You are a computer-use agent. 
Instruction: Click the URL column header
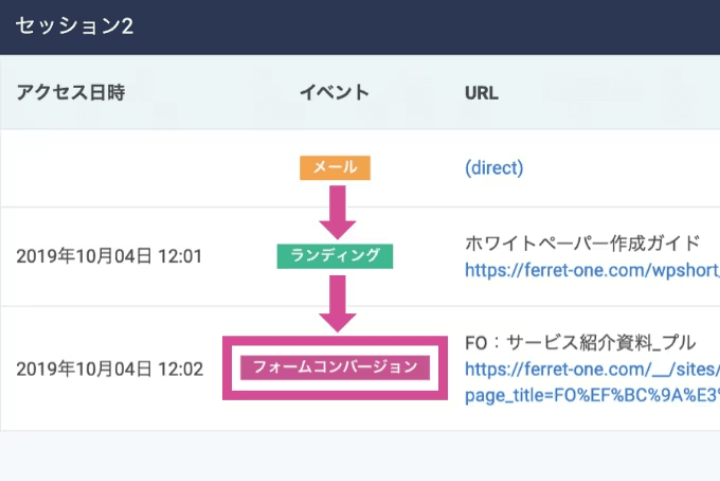(x=482, y=93)
